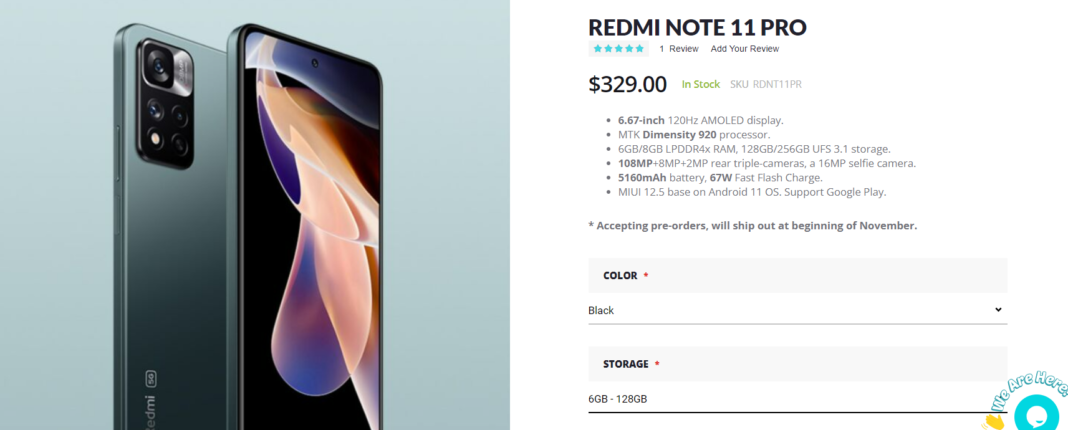Open the live chat bubble icon
This screenshot has width=1068, height=430.
pos(1036,413)
